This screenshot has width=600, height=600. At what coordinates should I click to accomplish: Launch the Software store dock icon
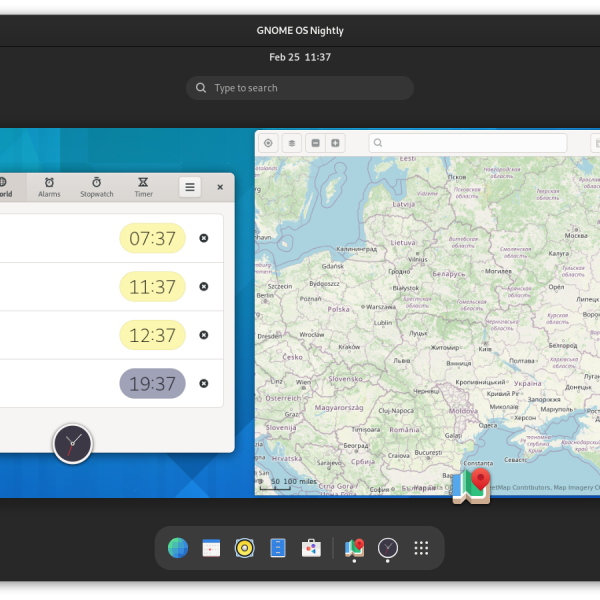point(311,548)
